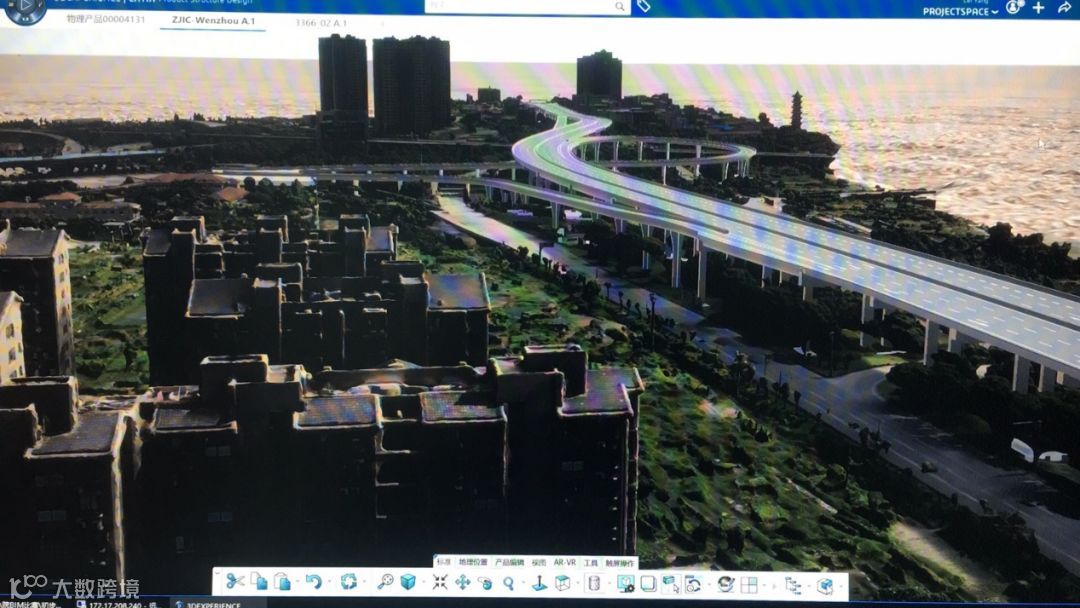Screen dimensions: 1080x608
Task: Select the Rotate view tool
Action: coord(485,583)
